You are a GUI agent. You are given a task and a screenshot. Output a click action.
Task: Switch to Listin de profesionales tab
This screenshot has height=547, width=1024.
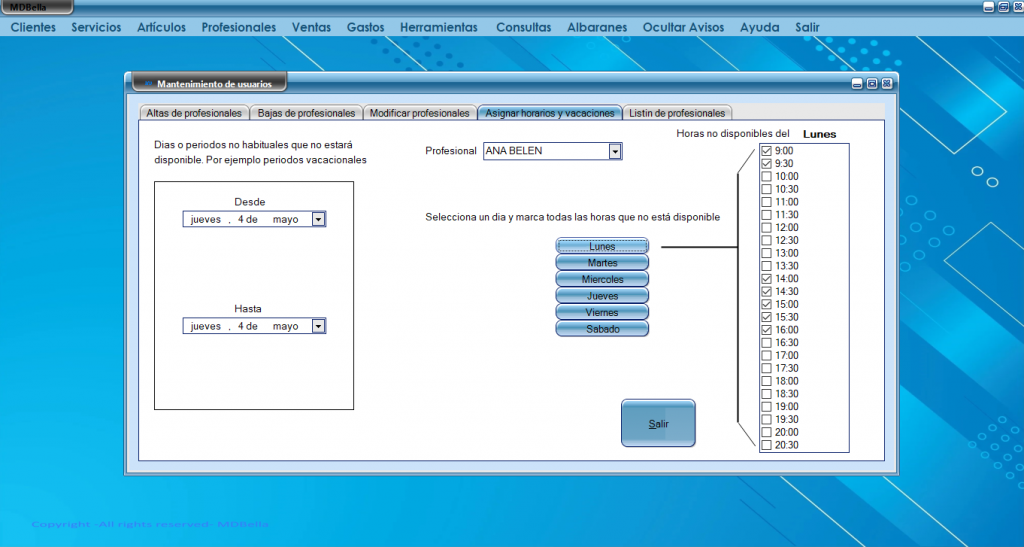tap(677, 113)
